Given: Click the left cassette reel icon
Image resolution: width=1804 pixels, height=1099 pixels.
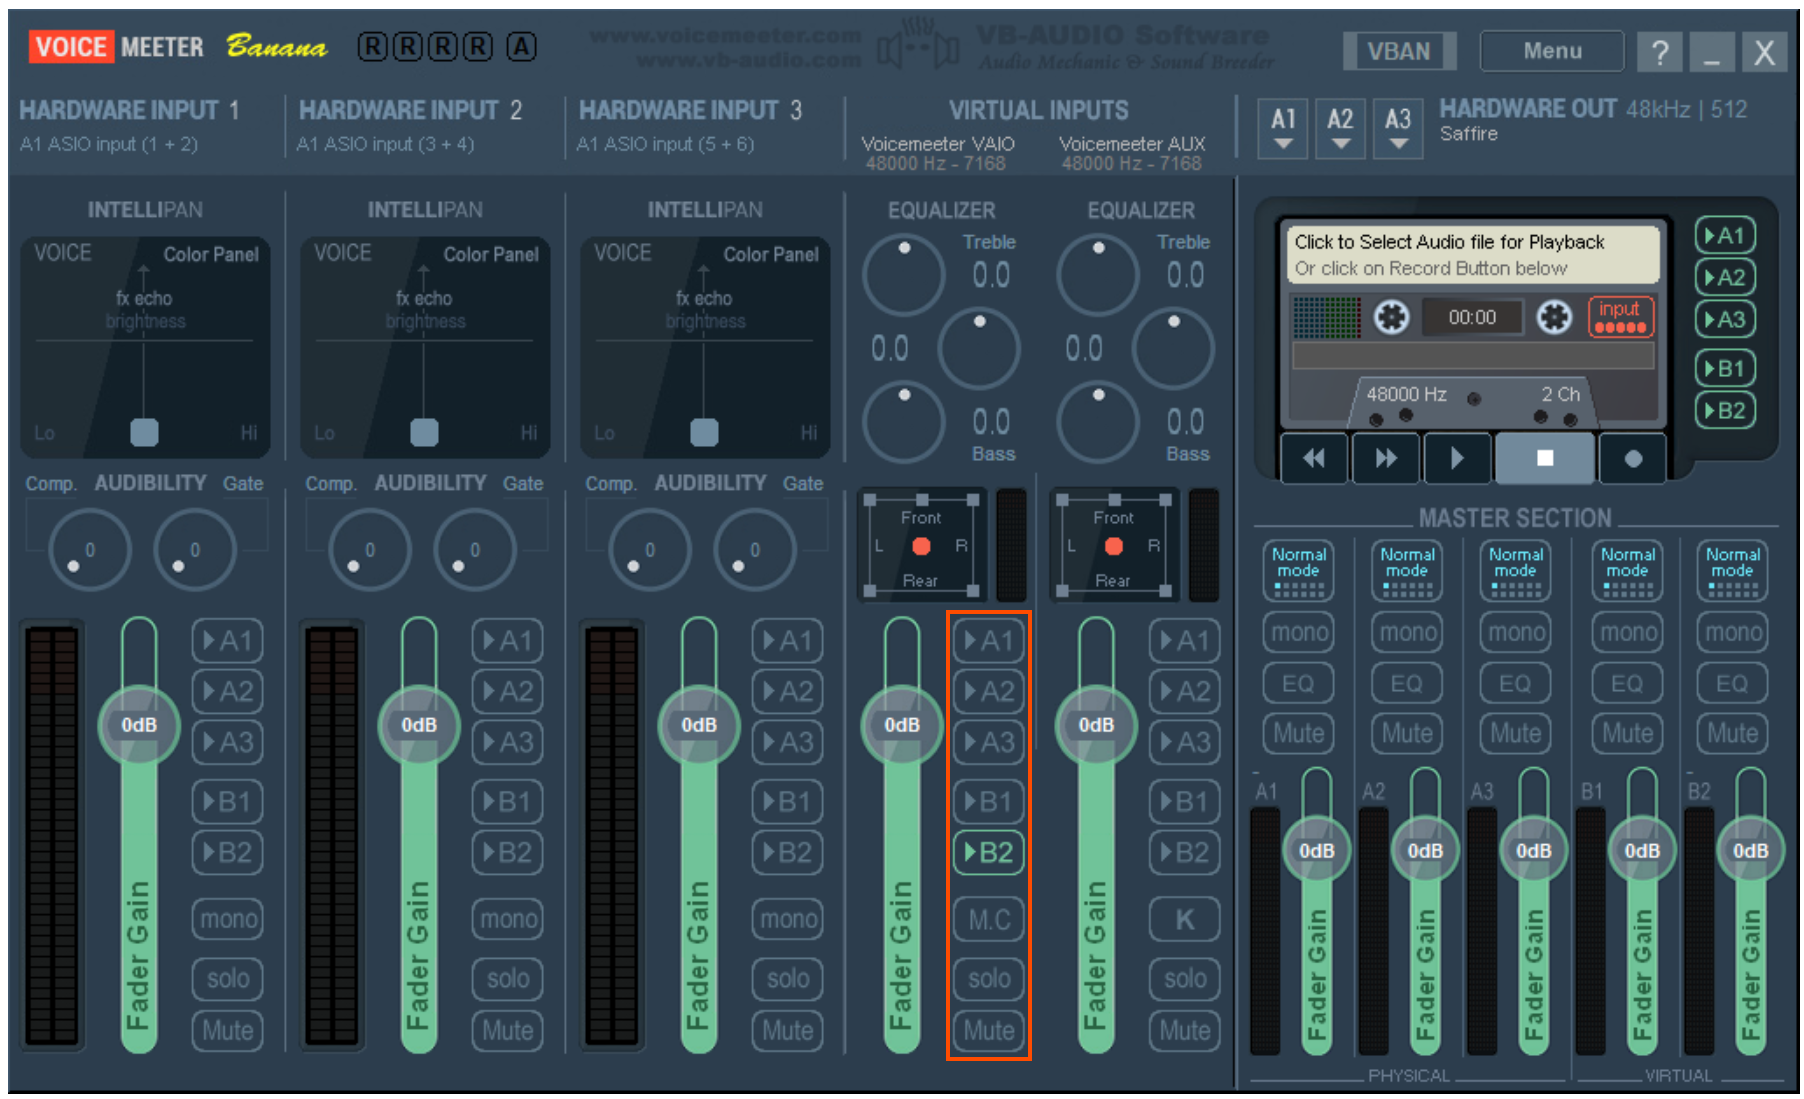Looking at the screenshot, I should point(1391,317).
